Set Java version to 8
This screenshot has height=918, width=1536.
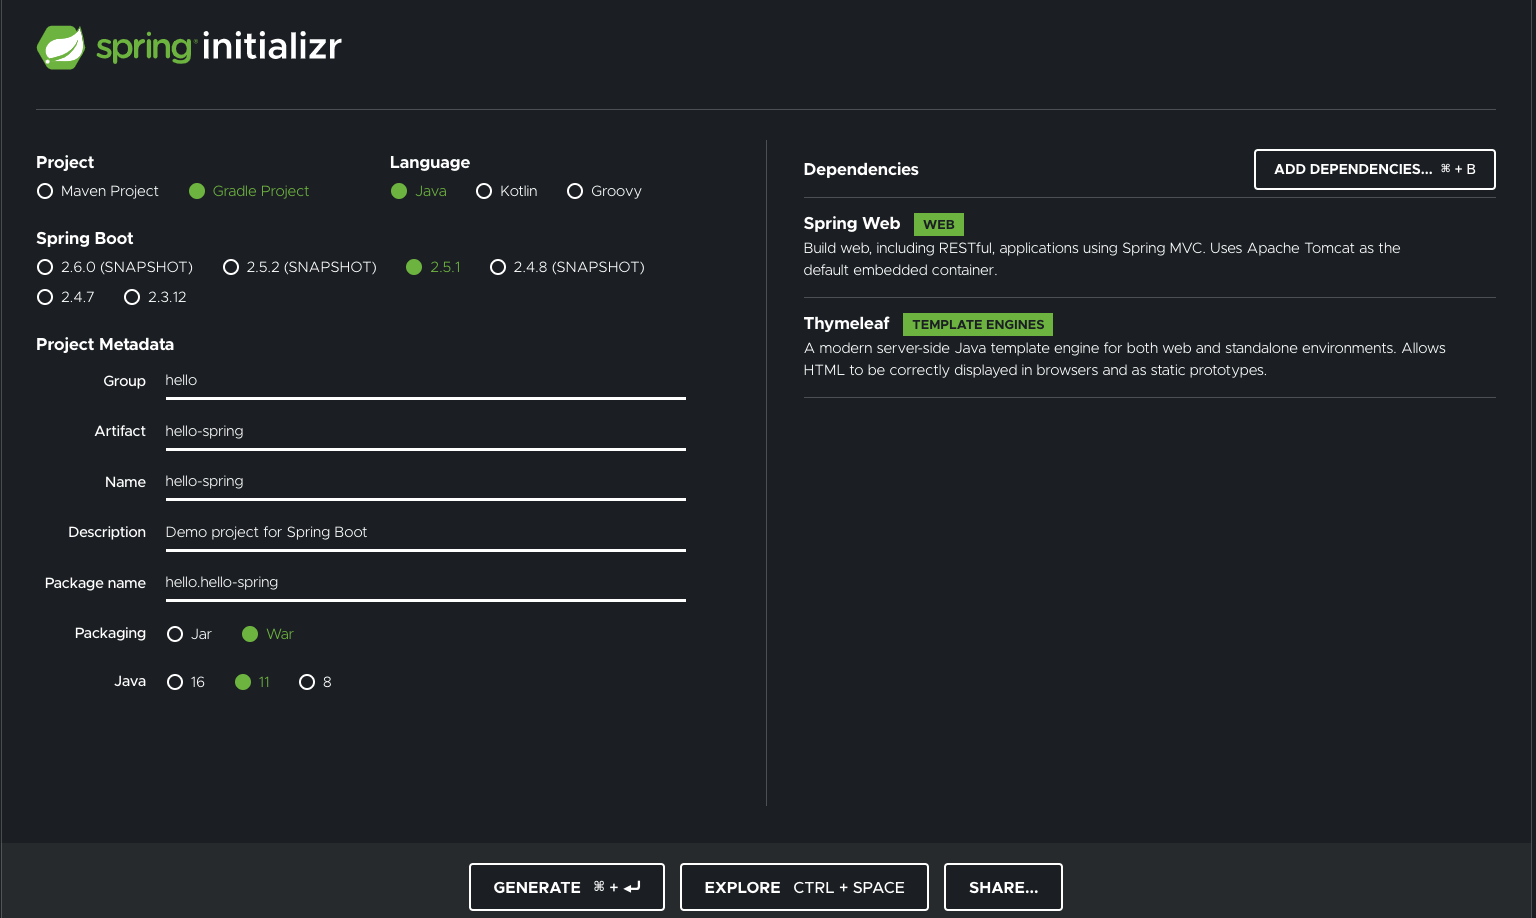pos(307,682)
